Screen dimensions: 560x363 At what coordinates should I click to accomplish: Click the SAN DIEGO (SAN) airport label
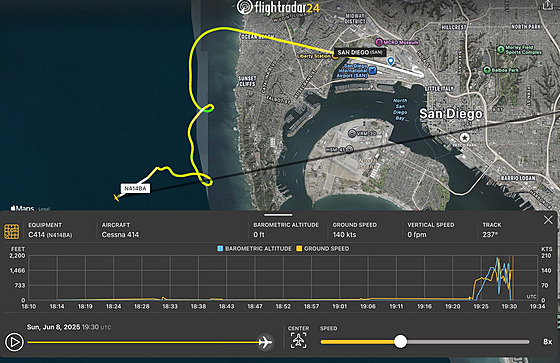tap(360, 53)
